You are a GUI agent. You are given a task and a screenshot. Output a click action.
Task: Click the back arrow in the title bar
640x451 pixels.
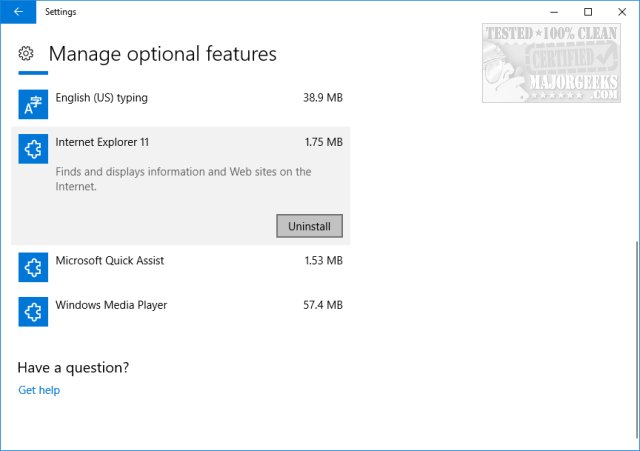pos(18,12)
